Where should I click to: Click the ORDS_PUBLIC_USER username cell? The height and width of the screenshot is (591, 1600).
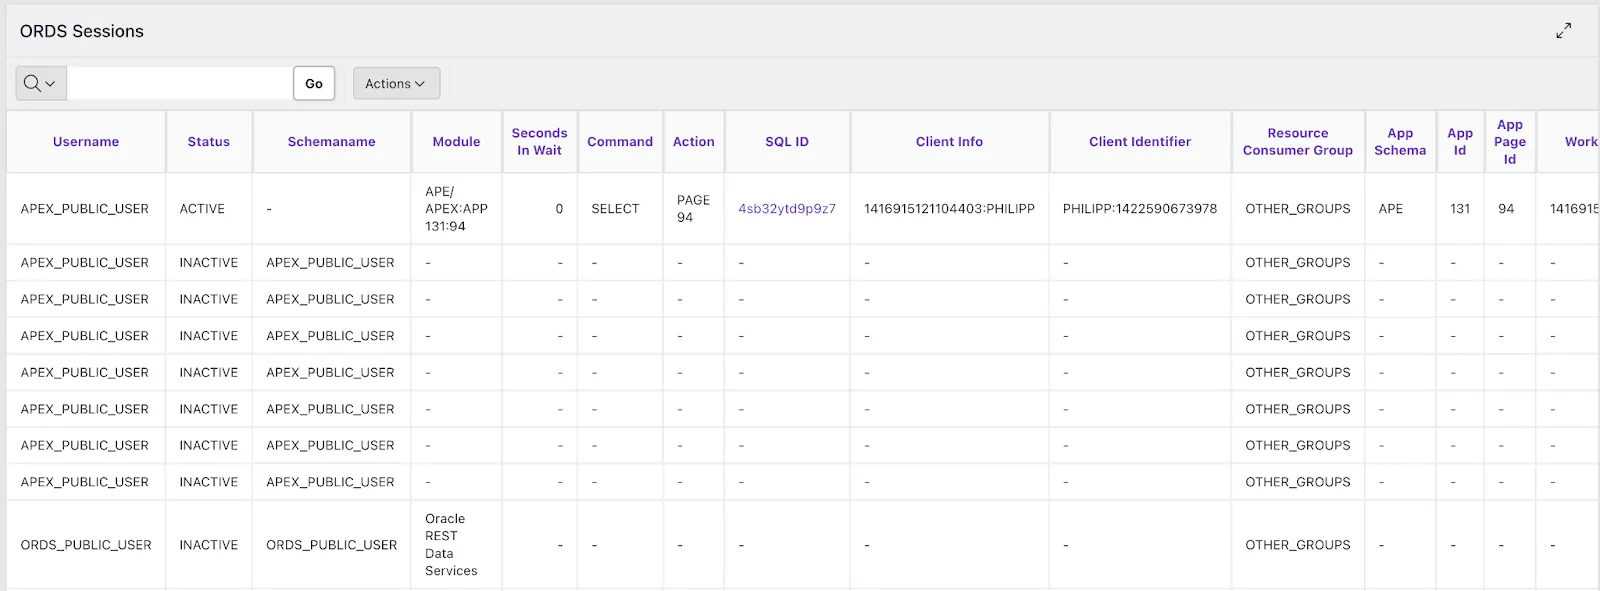tap(86, 545)
